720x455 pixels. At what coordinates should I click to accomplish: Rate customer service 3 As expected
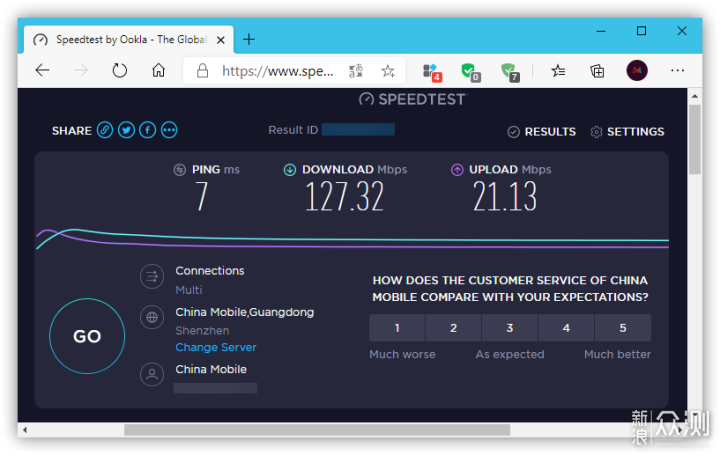pos(510,328)
